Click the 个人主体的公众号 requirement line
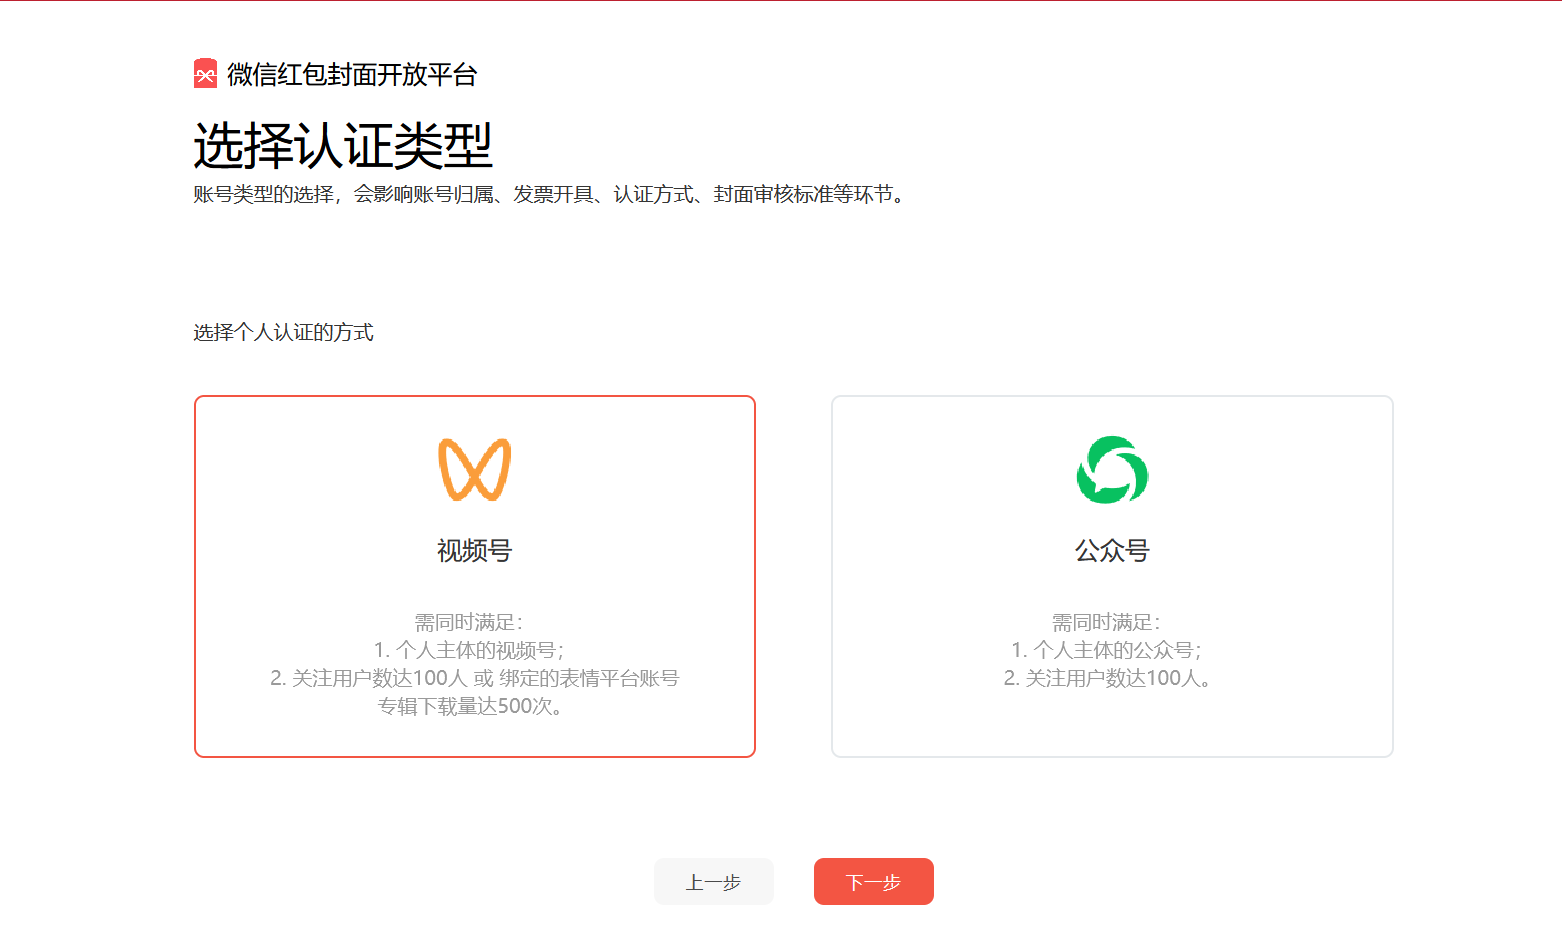 1106,650
